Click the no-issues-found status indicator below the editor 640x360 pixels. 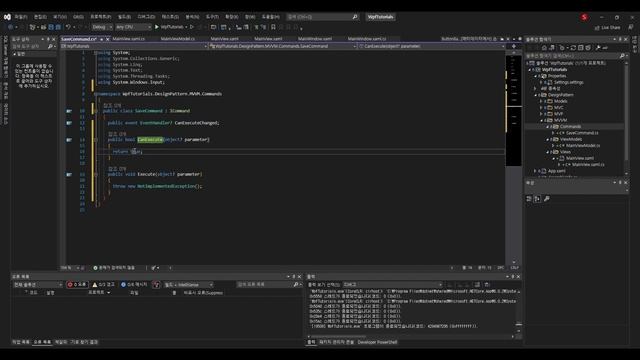click(114, 268)
